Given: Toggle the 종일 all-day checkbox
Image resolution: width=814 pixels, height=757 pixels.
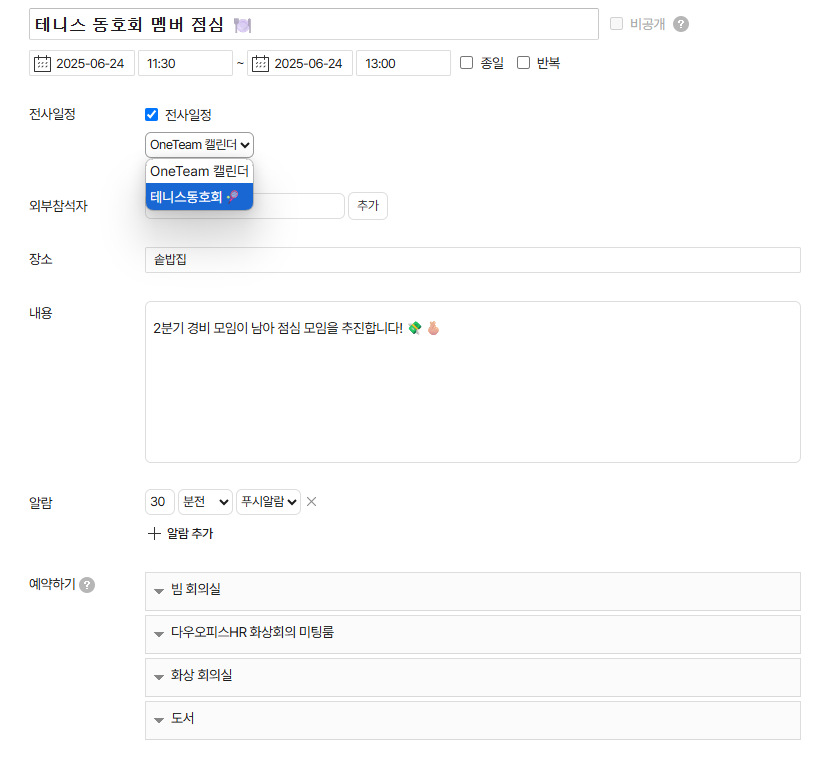Looking at the screenshot, I should (467, 63).
